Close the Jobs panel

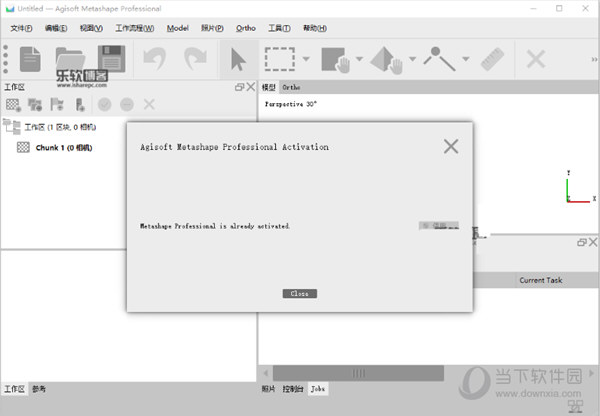593,242
